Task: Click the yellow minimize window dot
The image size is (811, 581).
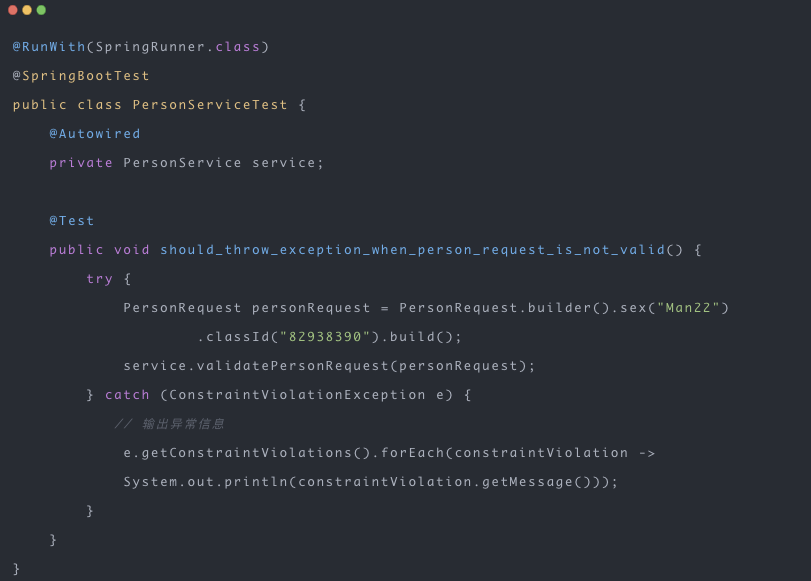Action: pyautogui.click(x=27, y=10)
